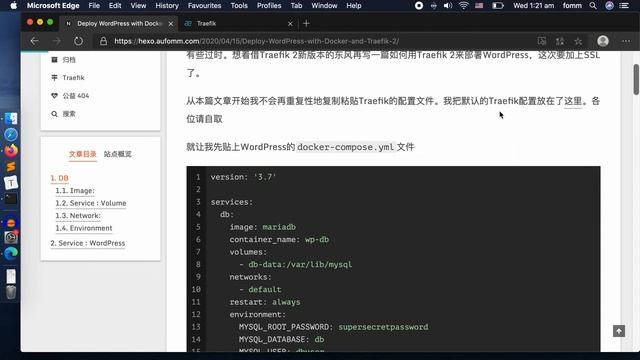The height and width of the screenshot is (360, 640).
Task: Go back with the browser back arrow
Action: click(x=34, y=41)
